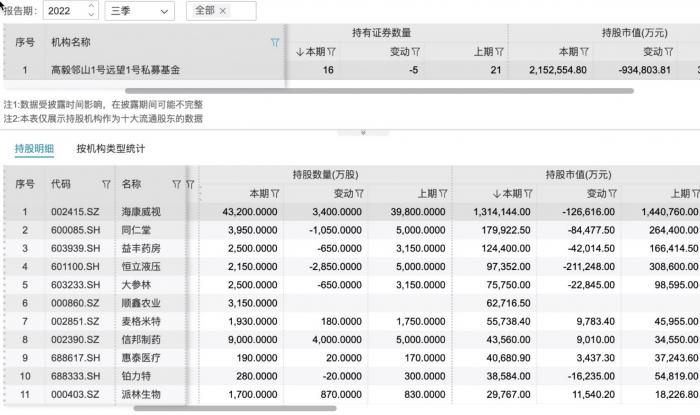Select 信邦制药 stock row
Screen dimensions: 700x415
351,340
